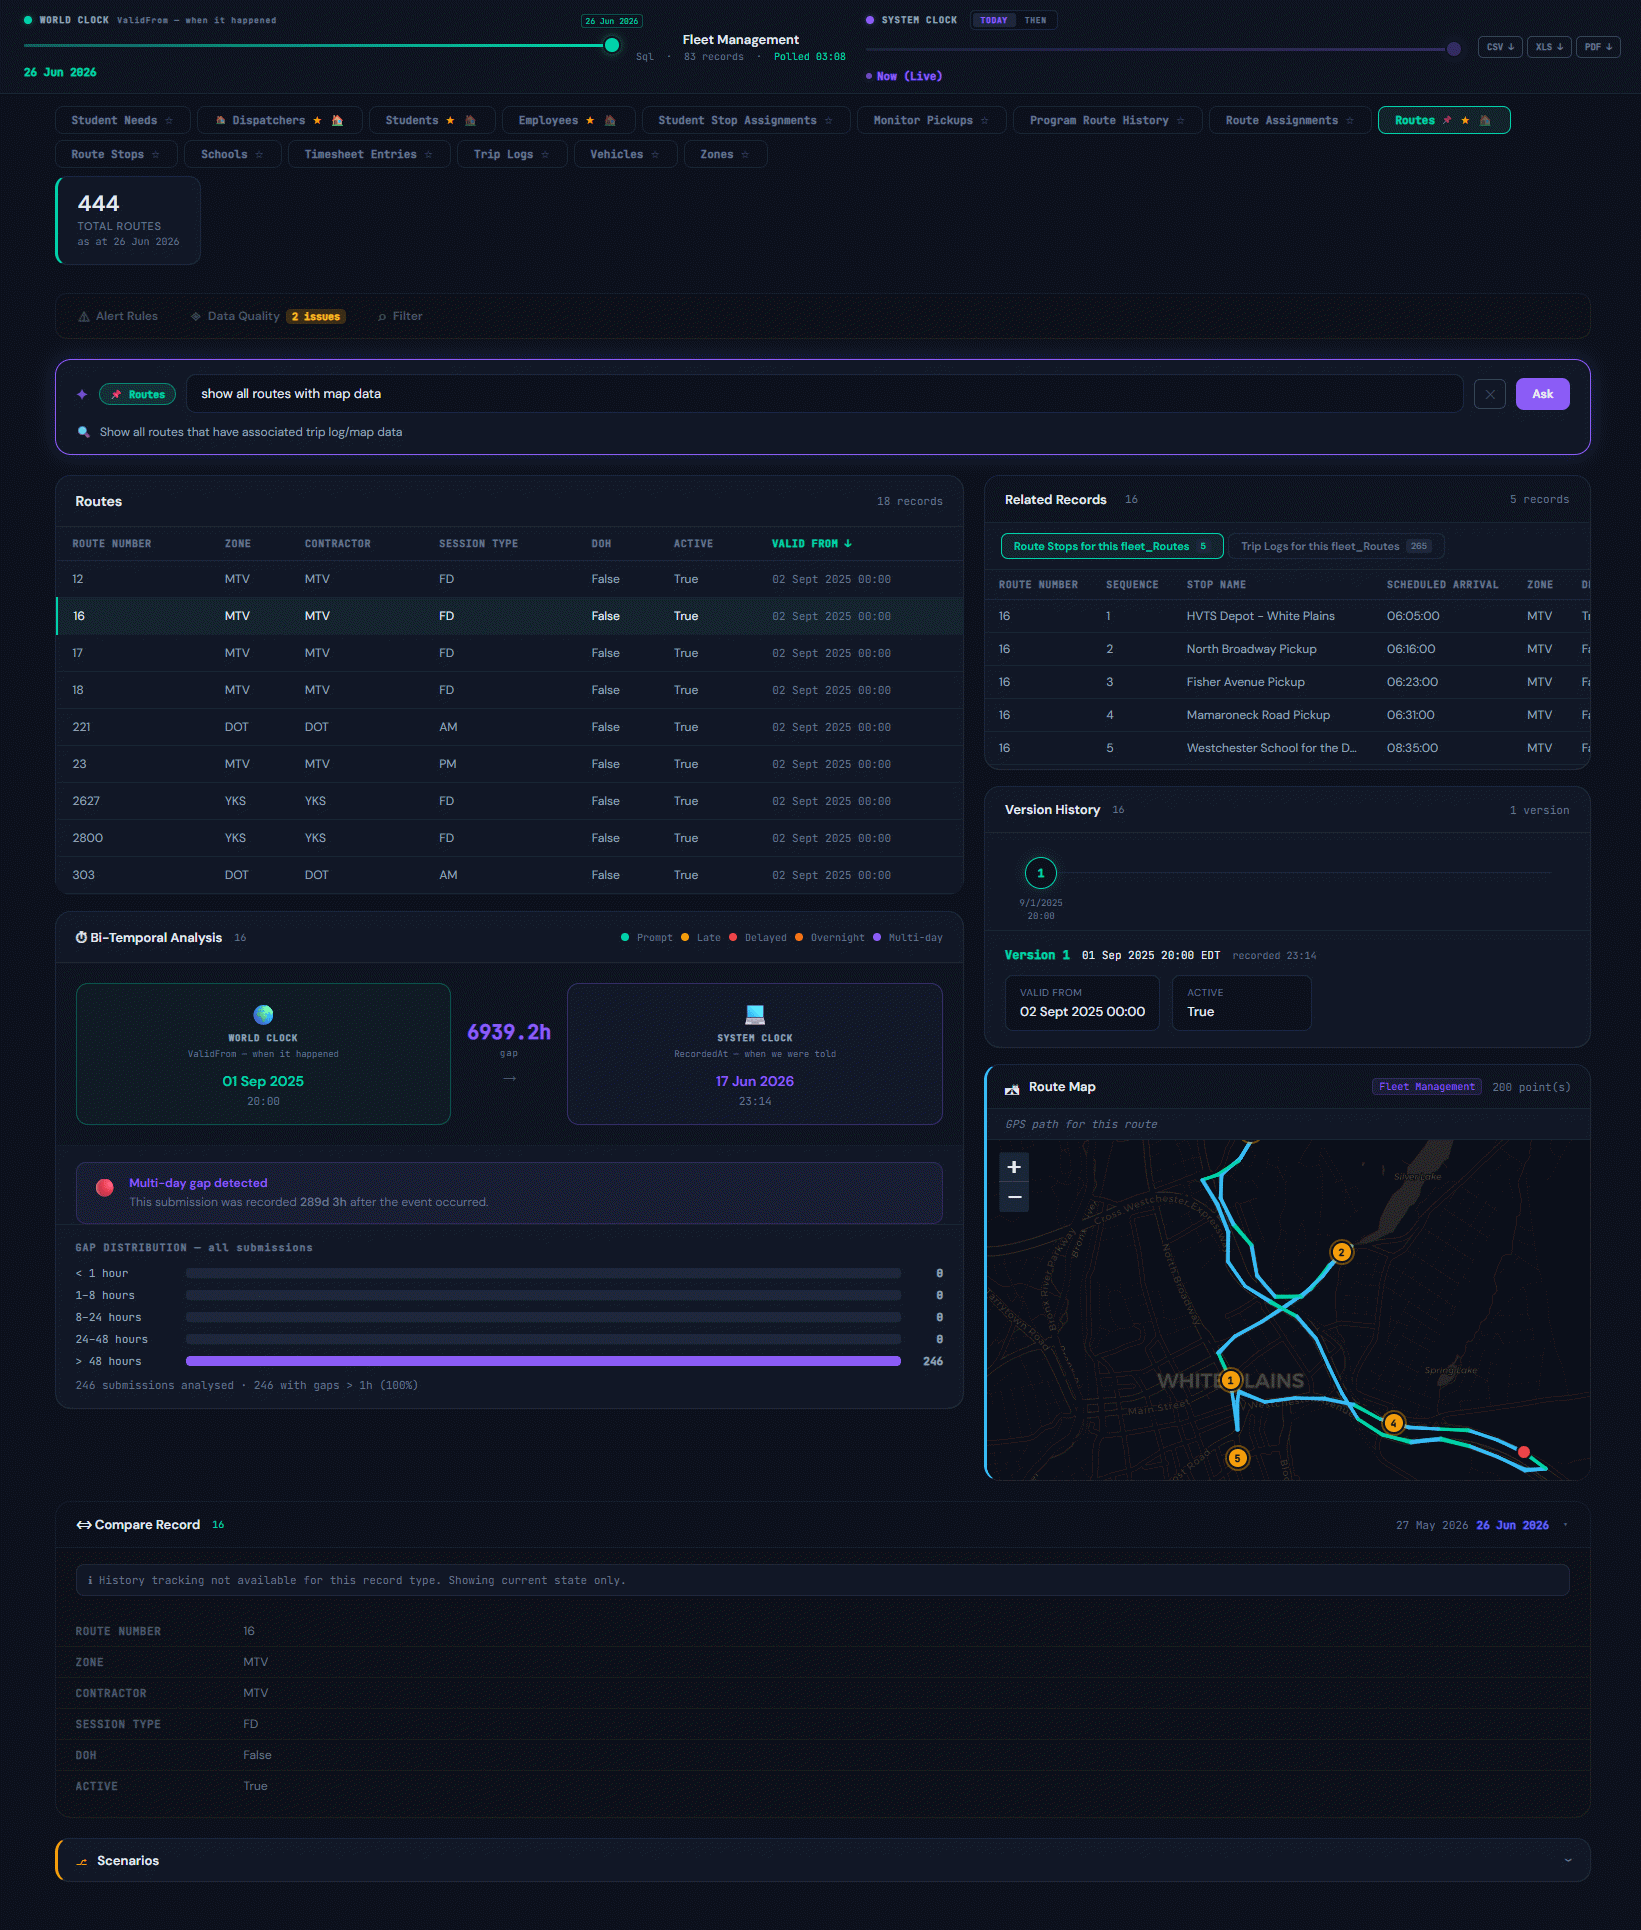This screenshot has width=1641, height=1930.
Task: Star the Trip Logs tab
Action: (545, 155)
